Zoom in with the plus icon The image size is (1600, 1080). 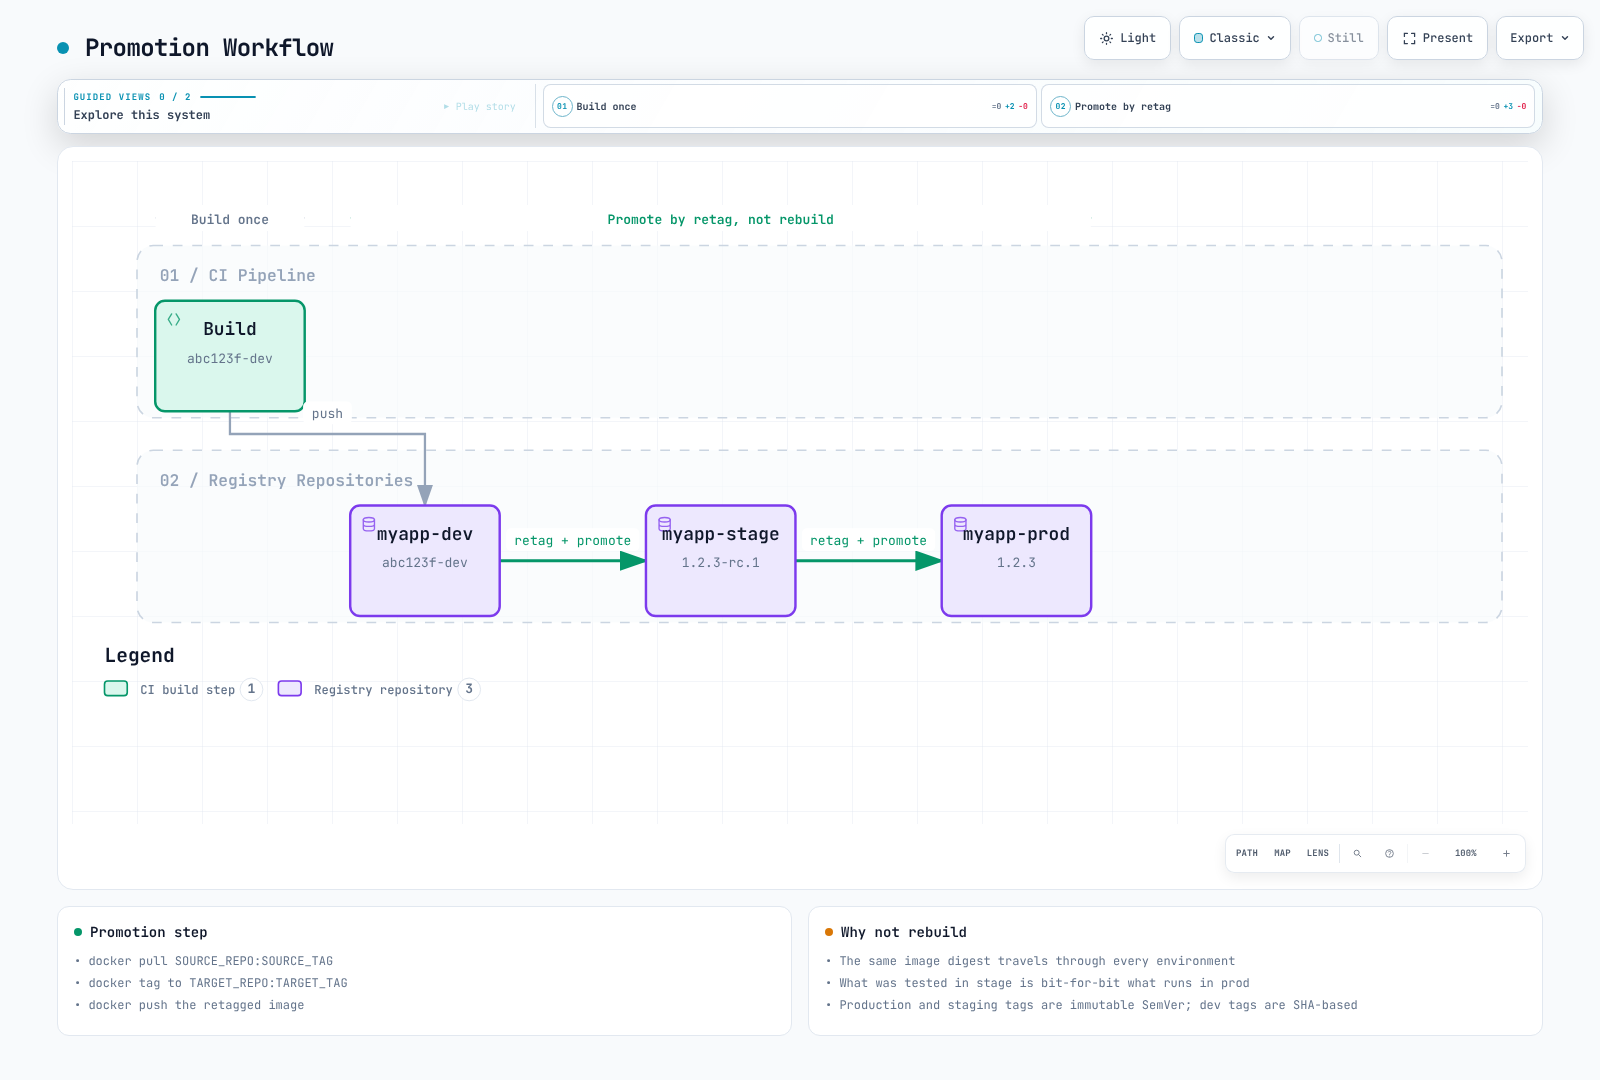click(x=1506, y=853)
